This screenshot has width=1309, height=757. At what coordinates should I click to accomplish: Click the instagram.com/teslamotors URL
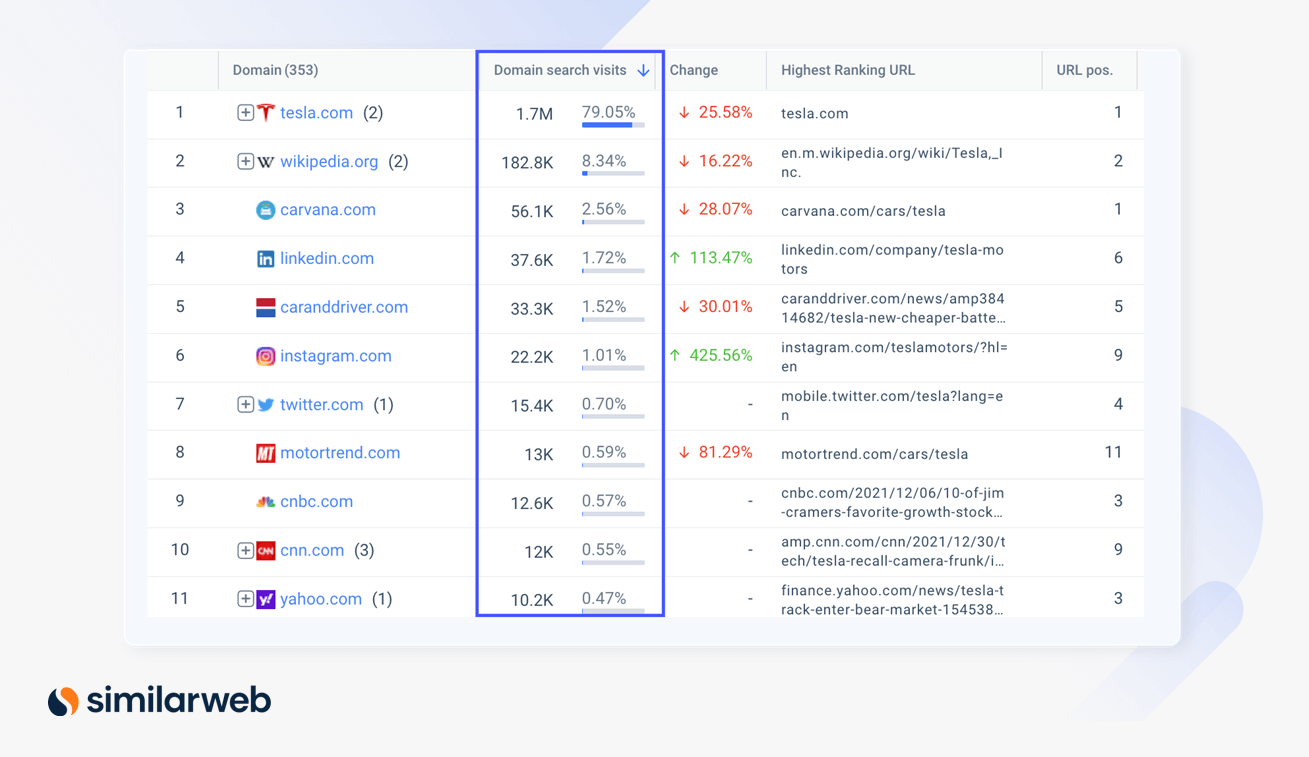894,356
